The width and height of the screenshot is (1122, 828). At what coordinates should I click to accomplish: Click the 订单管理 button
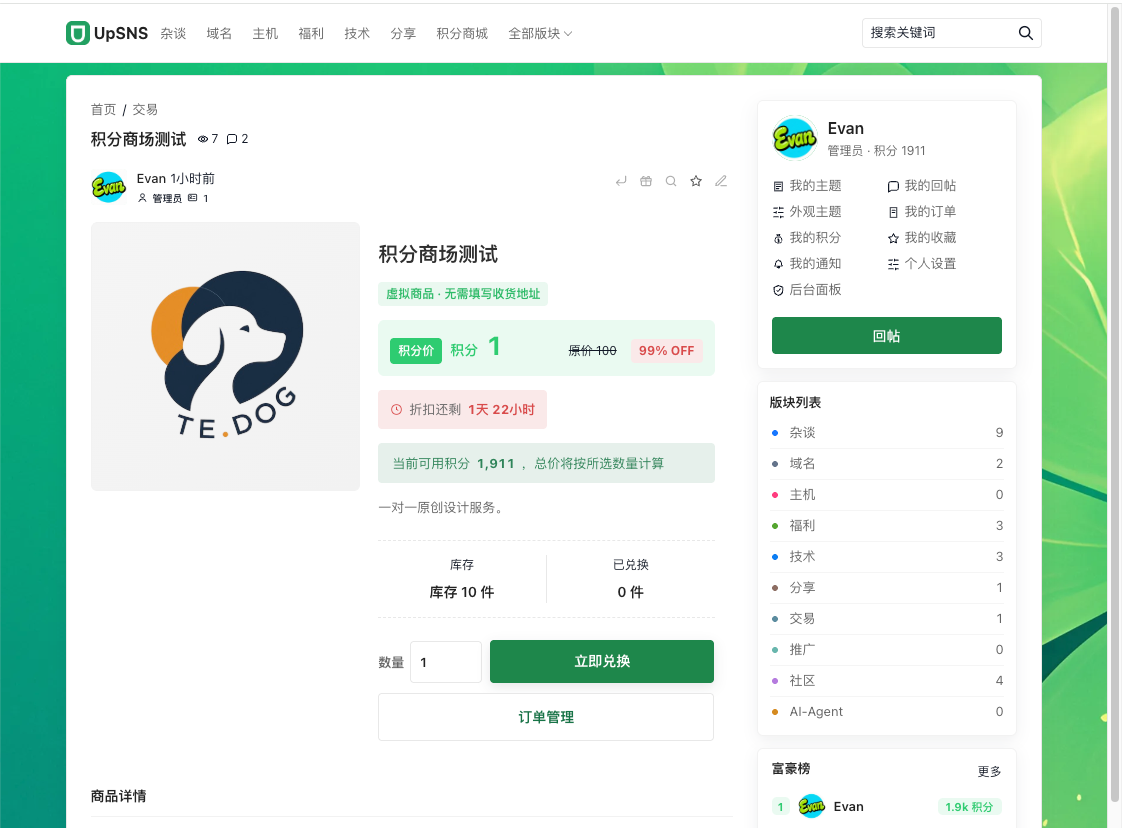546,717
